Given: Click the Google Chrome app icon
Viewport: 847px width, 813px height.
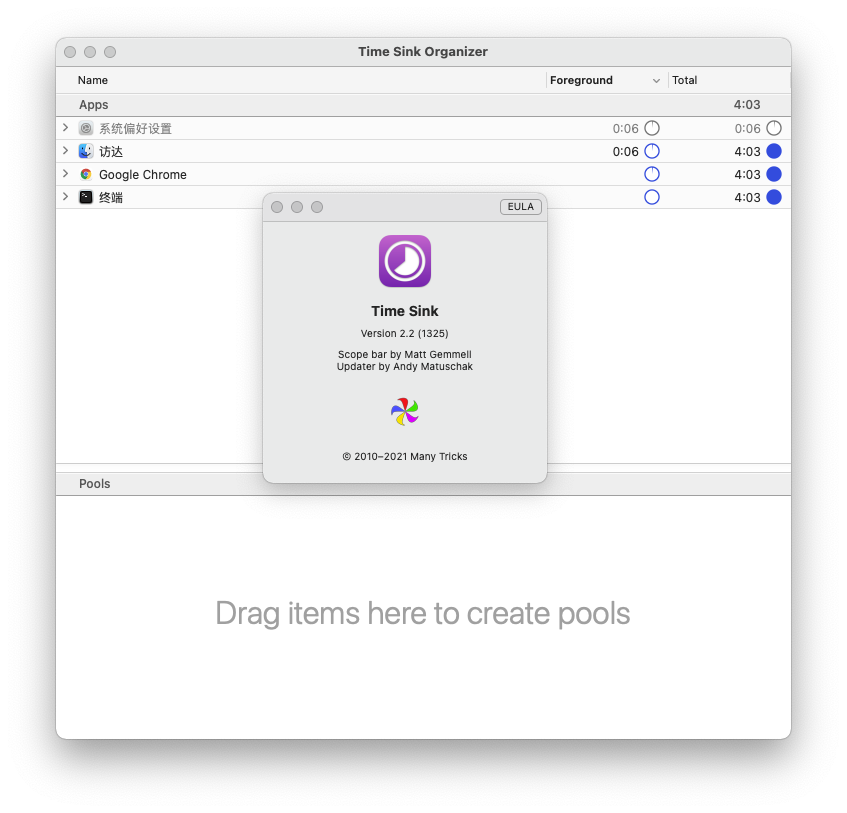Looking at the screenshot, I should (x=86, y=174).
